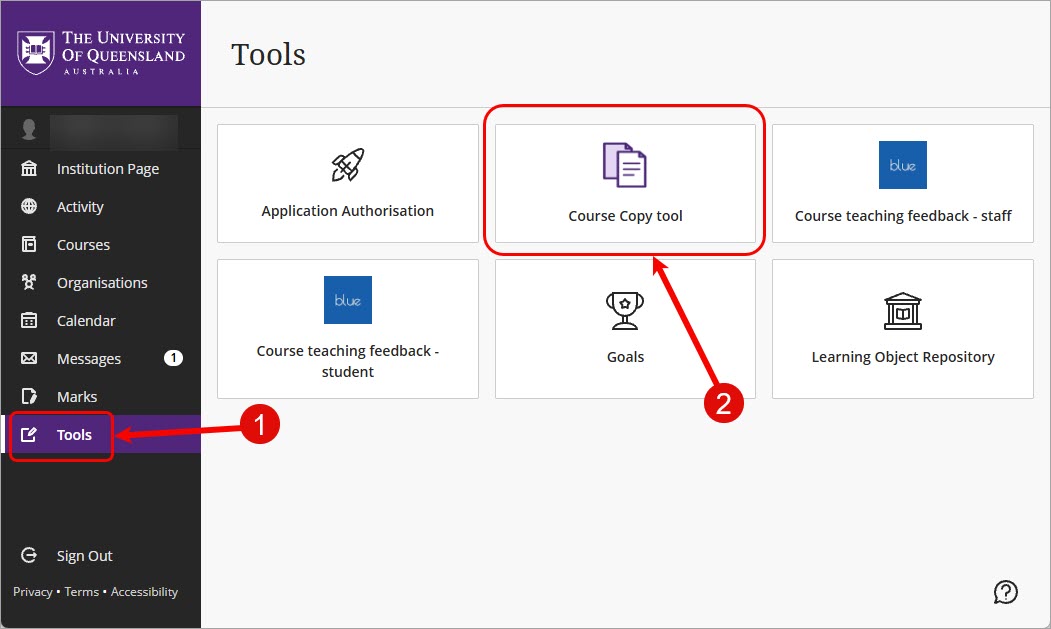Click the Application Authorisation rocket icon
Image resolution: width=1051 pixels, height=629 pixels.
tap(347, 165)
